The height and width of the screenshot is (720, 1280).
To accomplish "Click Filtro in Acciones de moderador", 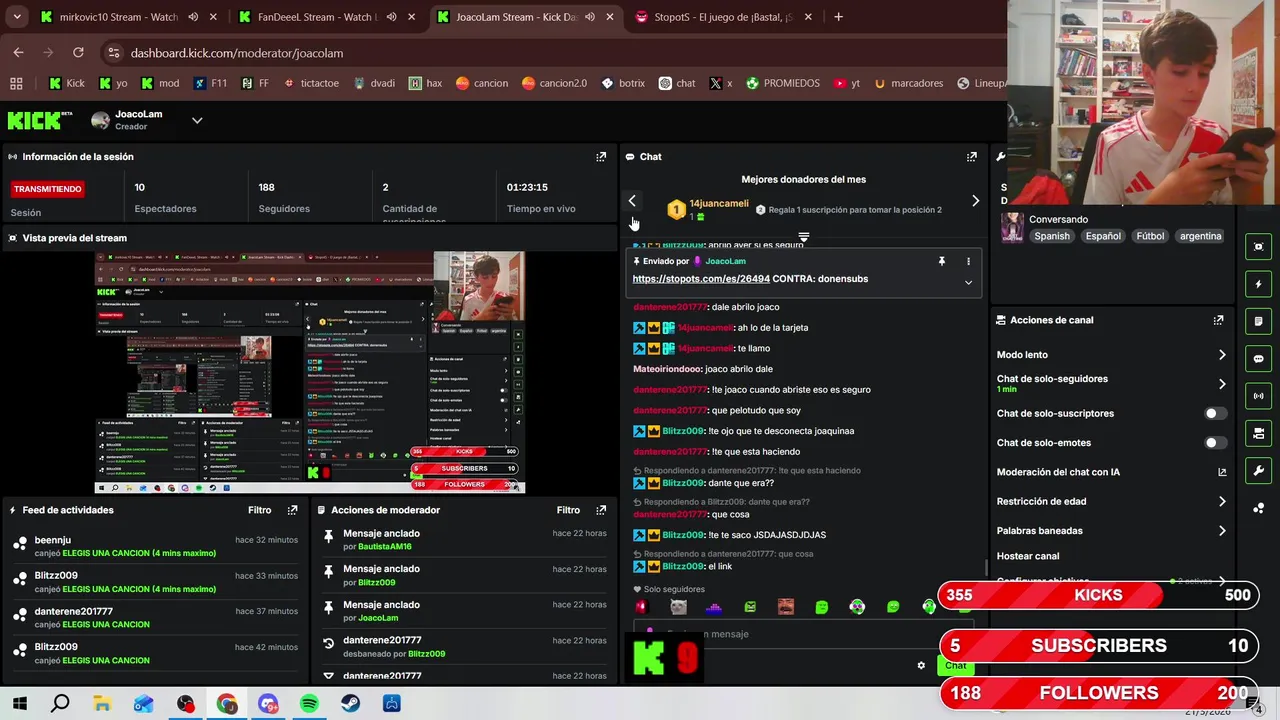I will [568, 510].
